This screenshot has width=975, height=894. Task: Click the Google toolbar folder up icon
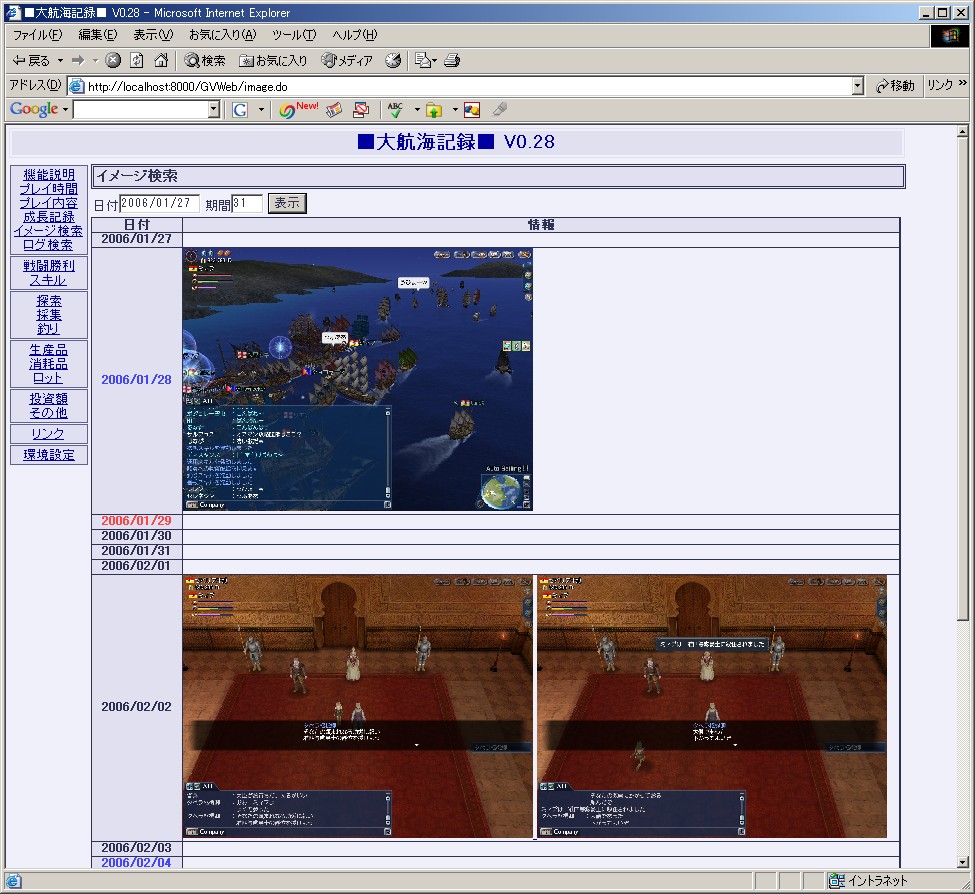tap(434, 110)
